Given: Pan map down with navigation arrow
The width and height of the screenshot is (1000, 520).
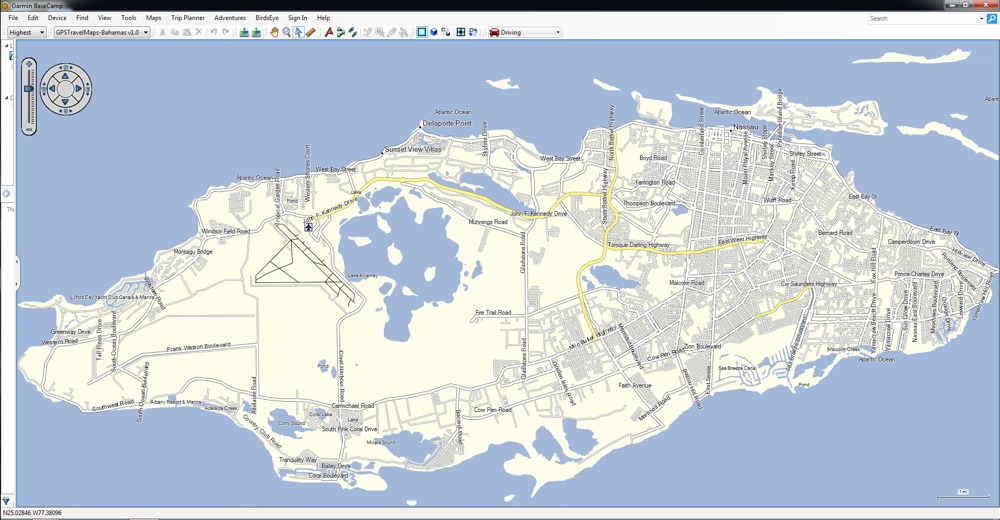Looking at the screenshot, I should click(66, 101).
